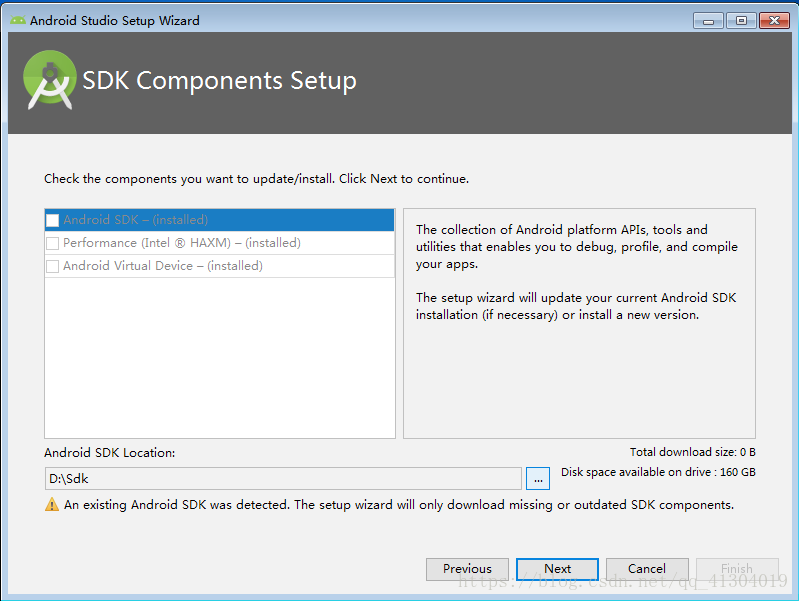Click the existing Android SDK detected warning text
This screenshot has height=601, width=799.
click(x=399, y=505)
